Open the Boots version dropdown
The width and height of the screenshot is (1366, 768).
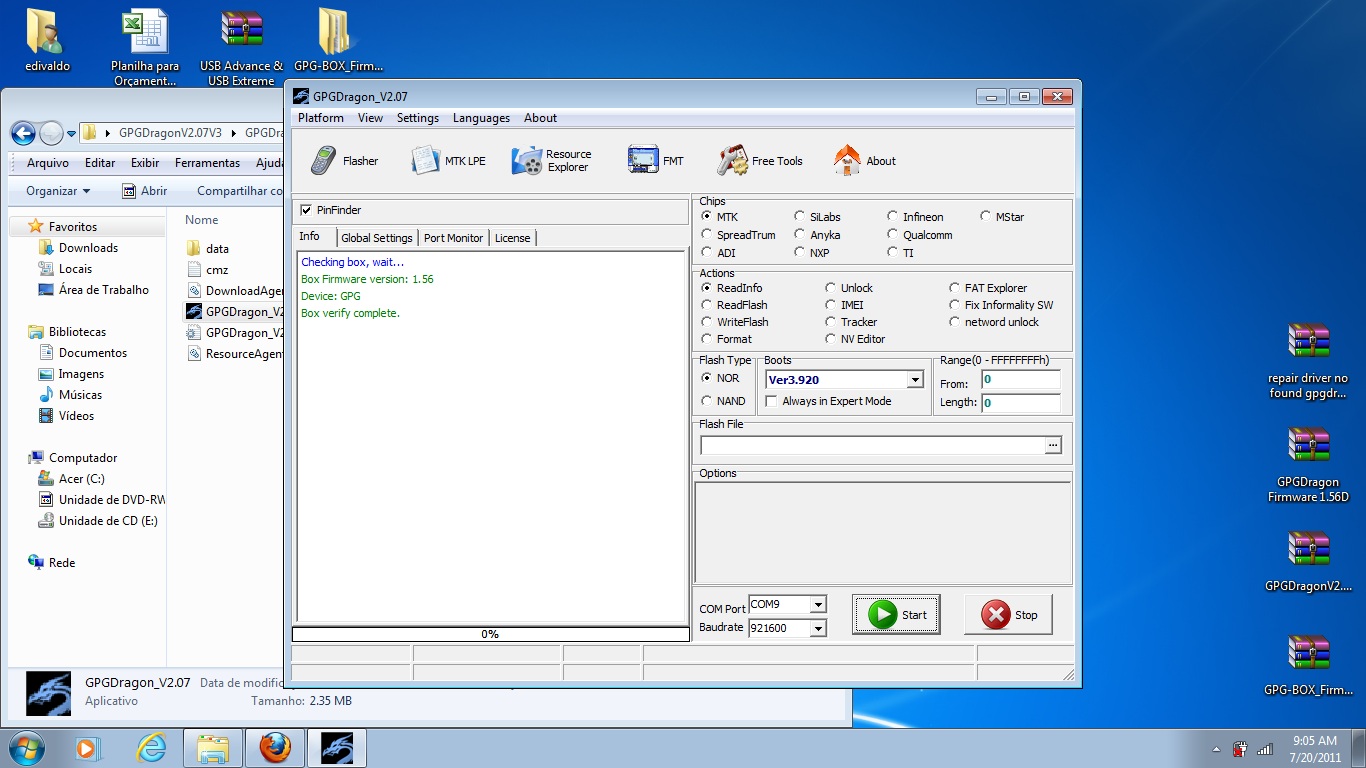914,380
